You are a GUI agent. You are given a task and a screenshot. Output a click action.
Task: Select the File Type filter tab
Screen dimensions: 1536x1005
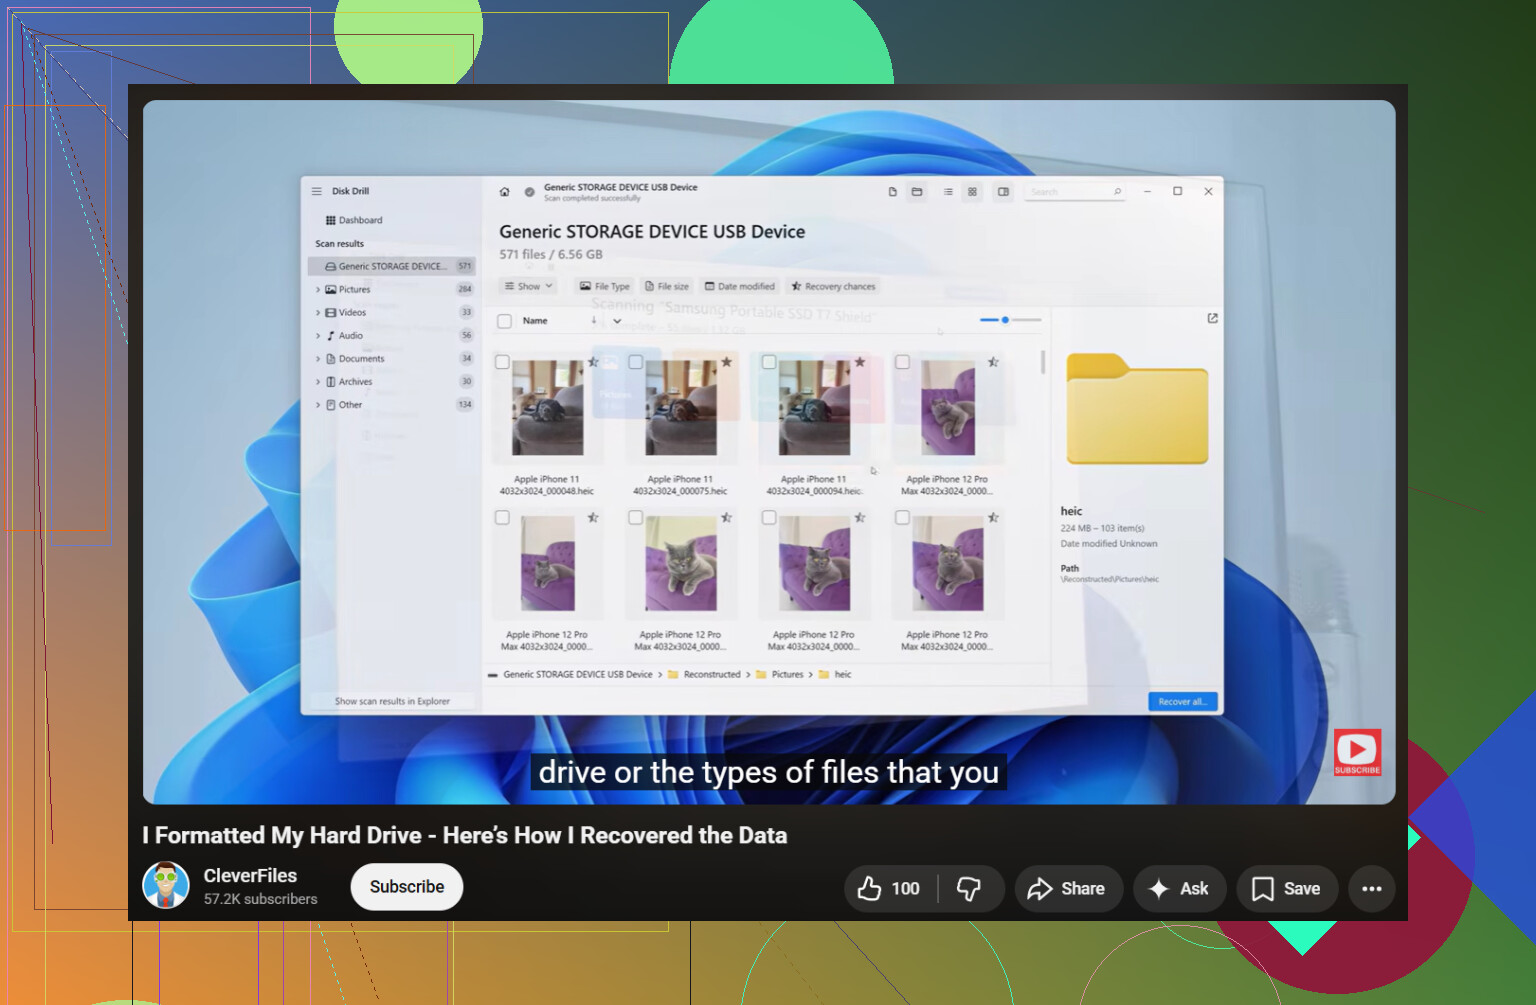click(x=605, y=286)
